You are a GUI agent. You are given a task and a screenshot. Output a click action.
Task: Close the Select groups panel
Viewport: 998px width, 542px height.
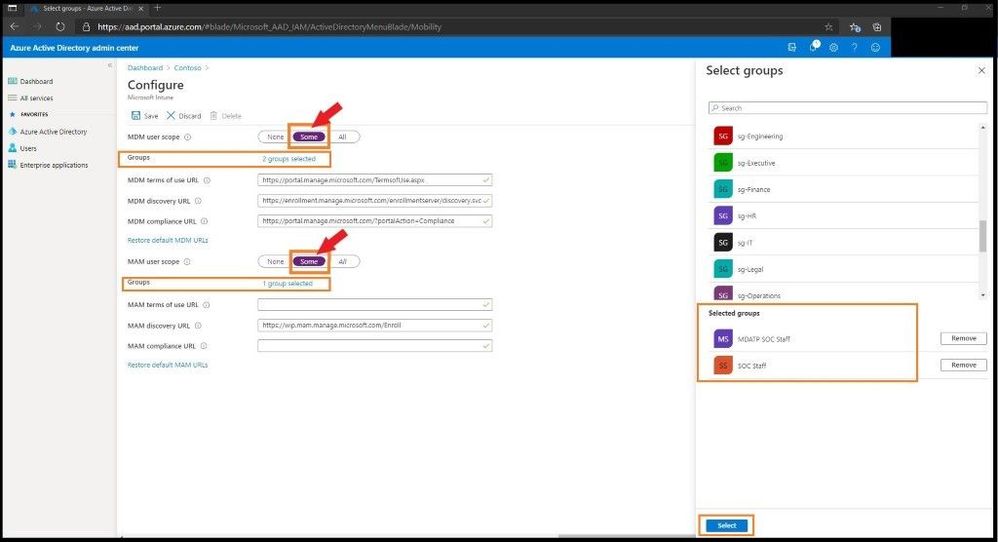tap(981, 71)
